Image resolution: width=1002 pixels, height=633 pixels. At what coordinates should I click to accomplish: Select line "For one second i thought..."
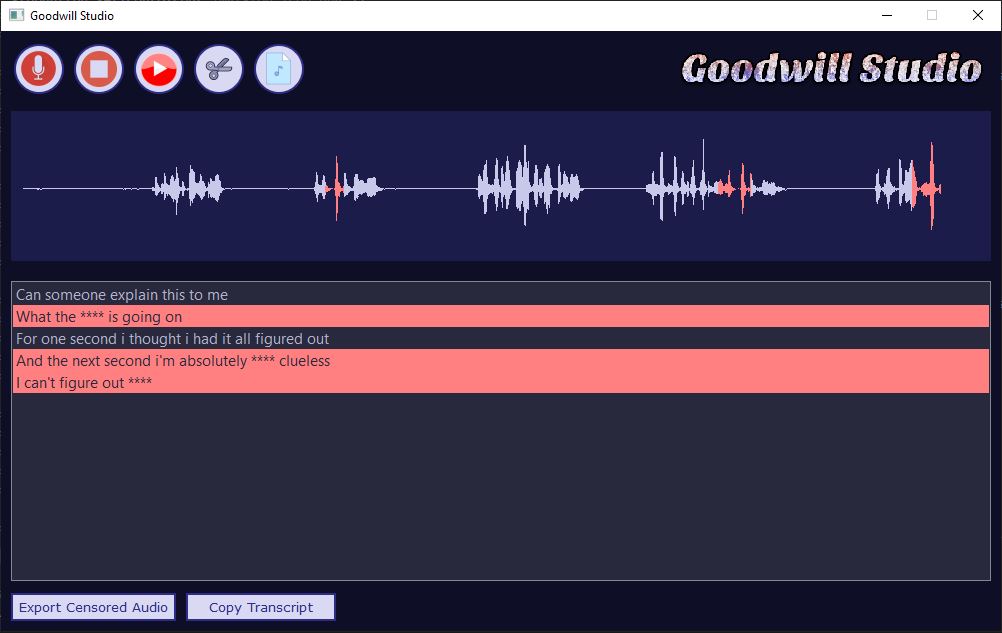point(501,339)
